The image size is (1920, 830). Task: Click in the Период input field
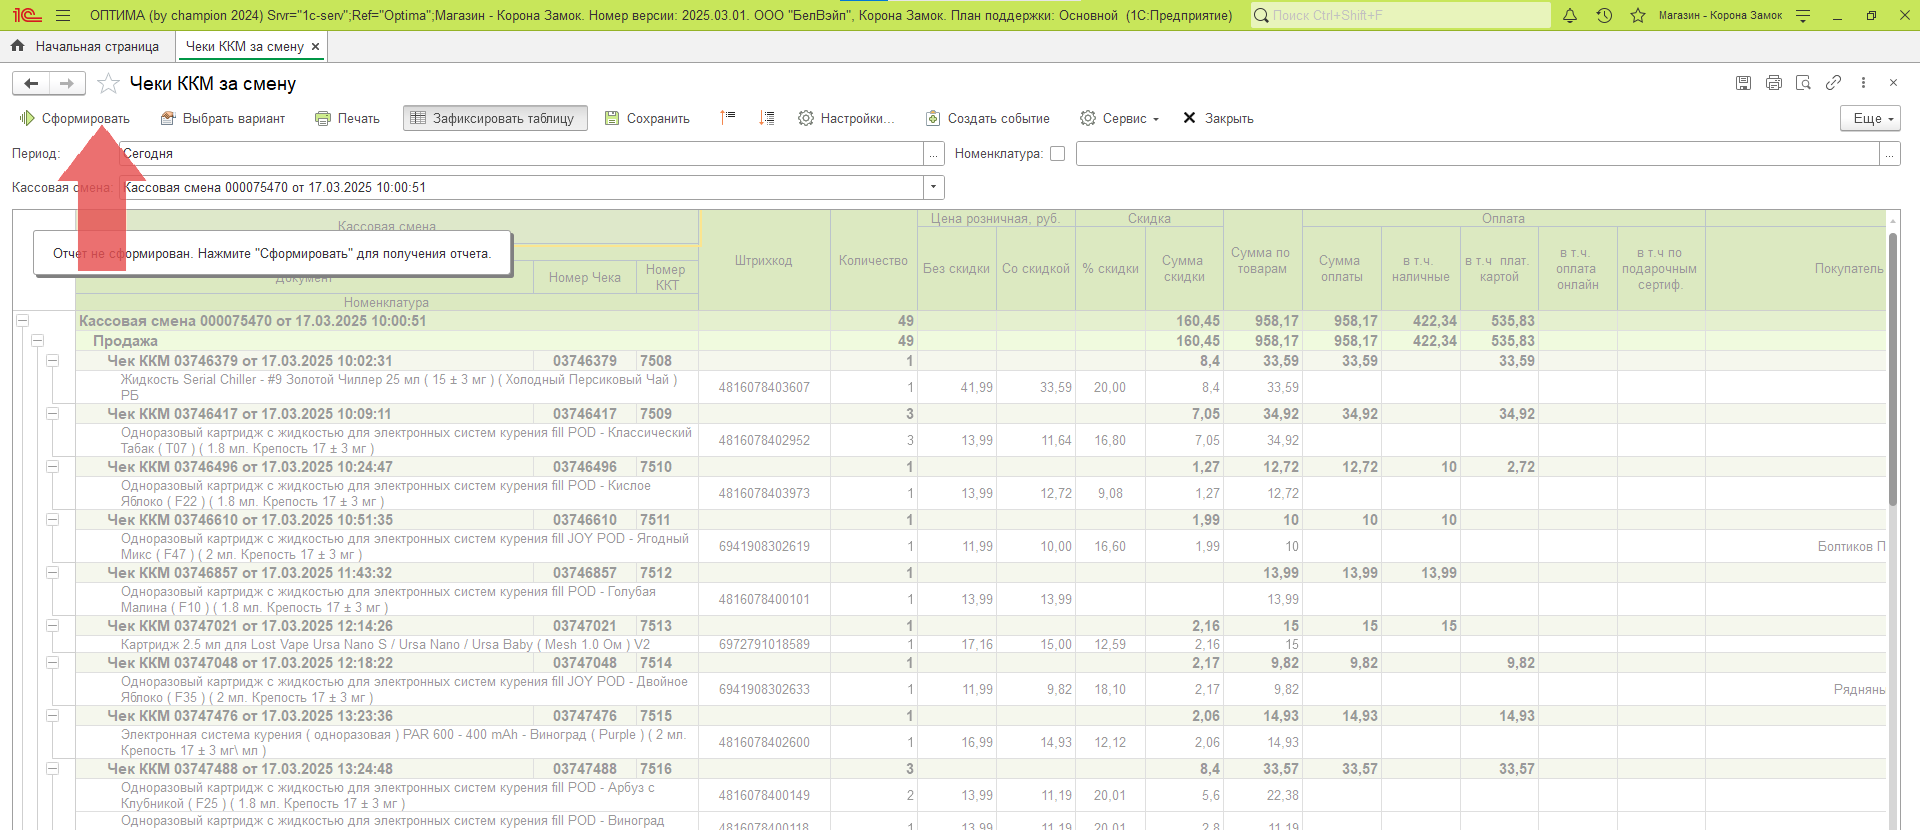(520, 154)
